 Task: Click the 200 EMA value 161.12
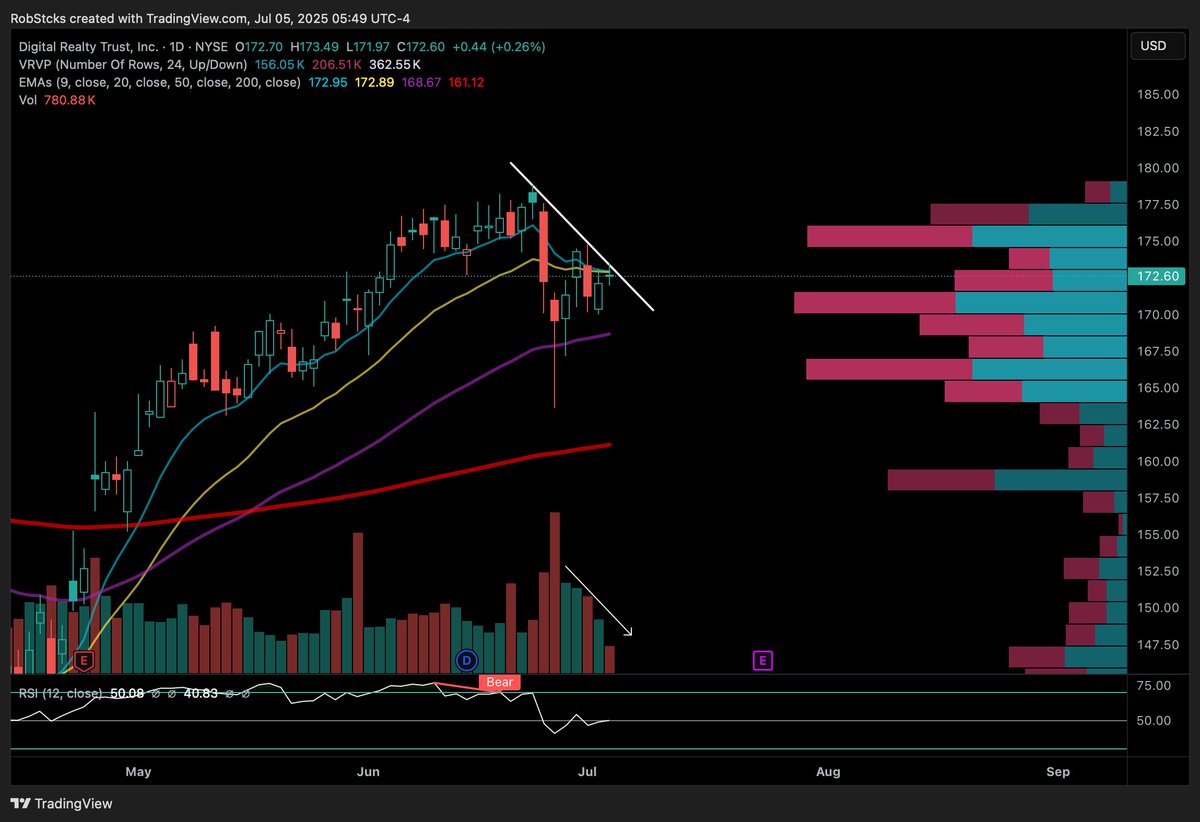pyautogui.click(x=464, y=82)
